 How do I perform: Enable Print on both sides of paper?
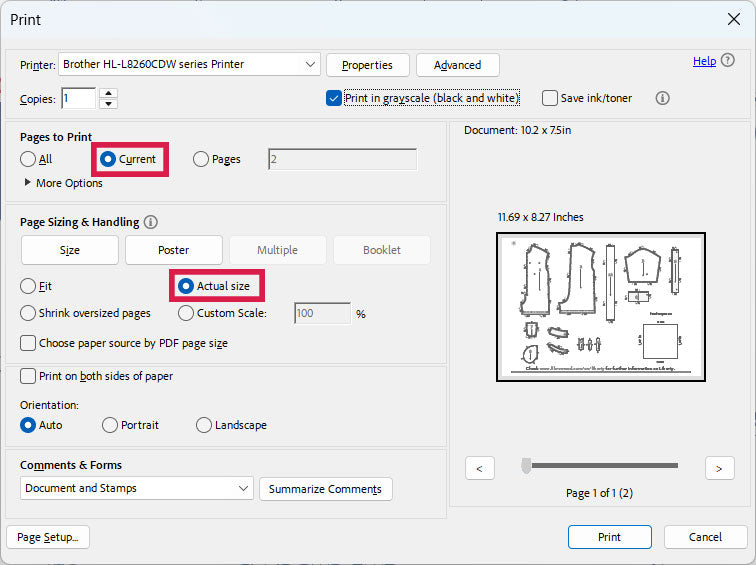coord(28,376)
